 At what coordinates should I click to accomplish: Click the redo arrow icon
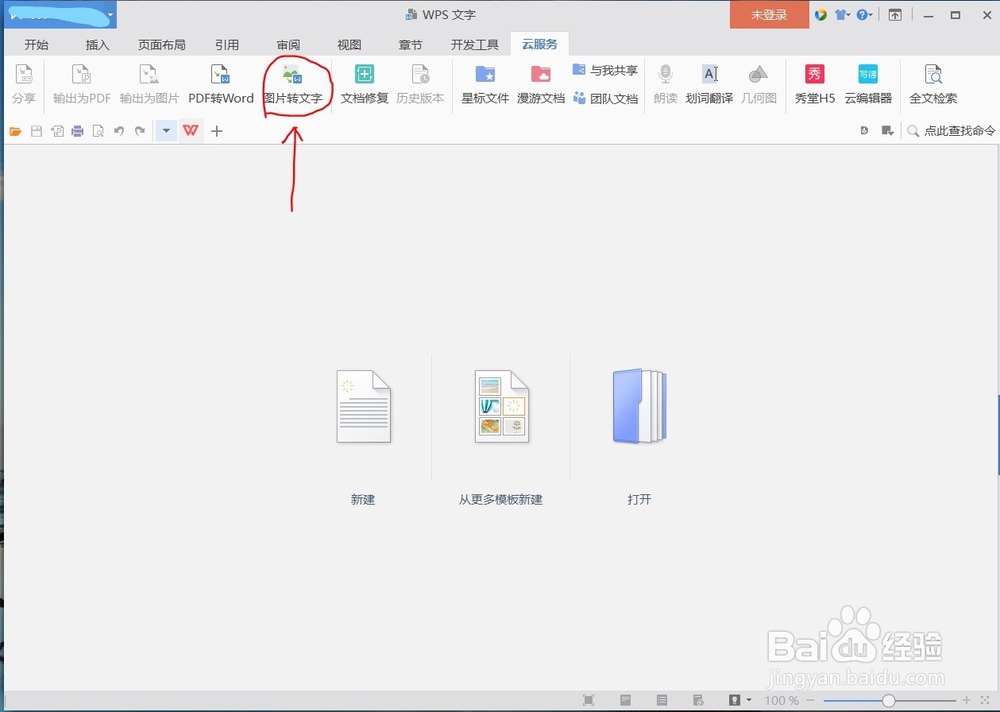pyautogui.click(x=140, y=131)
